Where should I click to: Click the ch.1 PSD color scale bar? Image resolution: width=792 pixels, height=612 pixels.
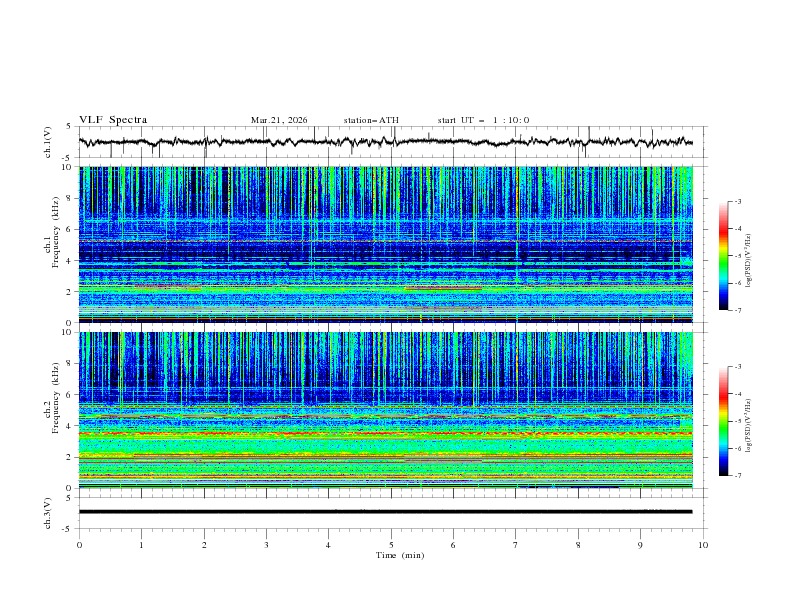pos(724,256)
